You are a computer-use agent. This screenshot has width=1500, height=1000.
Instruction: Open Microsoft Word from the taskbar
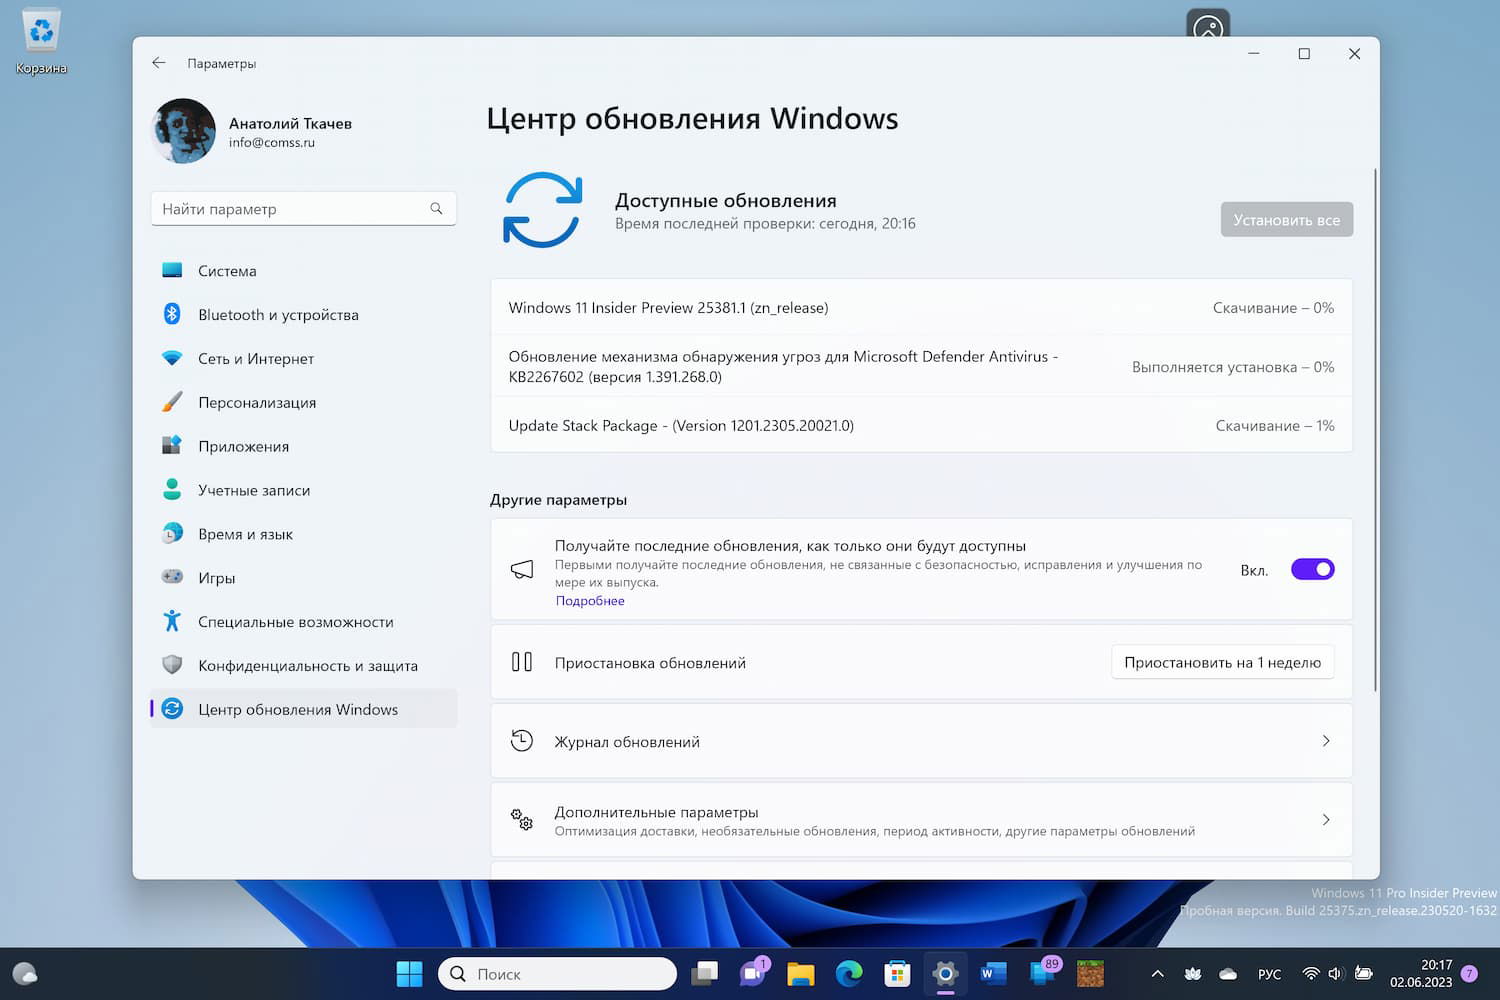click(992, 973)
